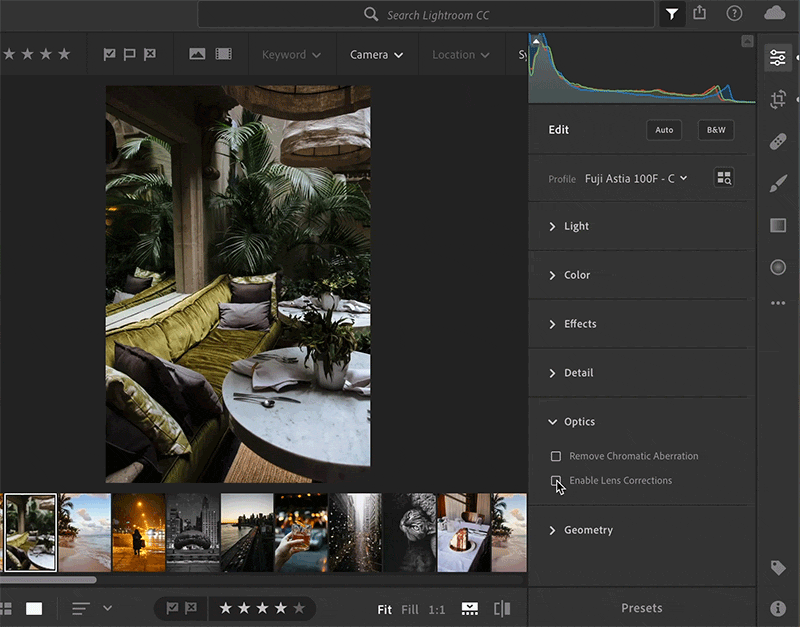Select the Crop and Rotate tool

pyautogui.click(x=778, y=99)
